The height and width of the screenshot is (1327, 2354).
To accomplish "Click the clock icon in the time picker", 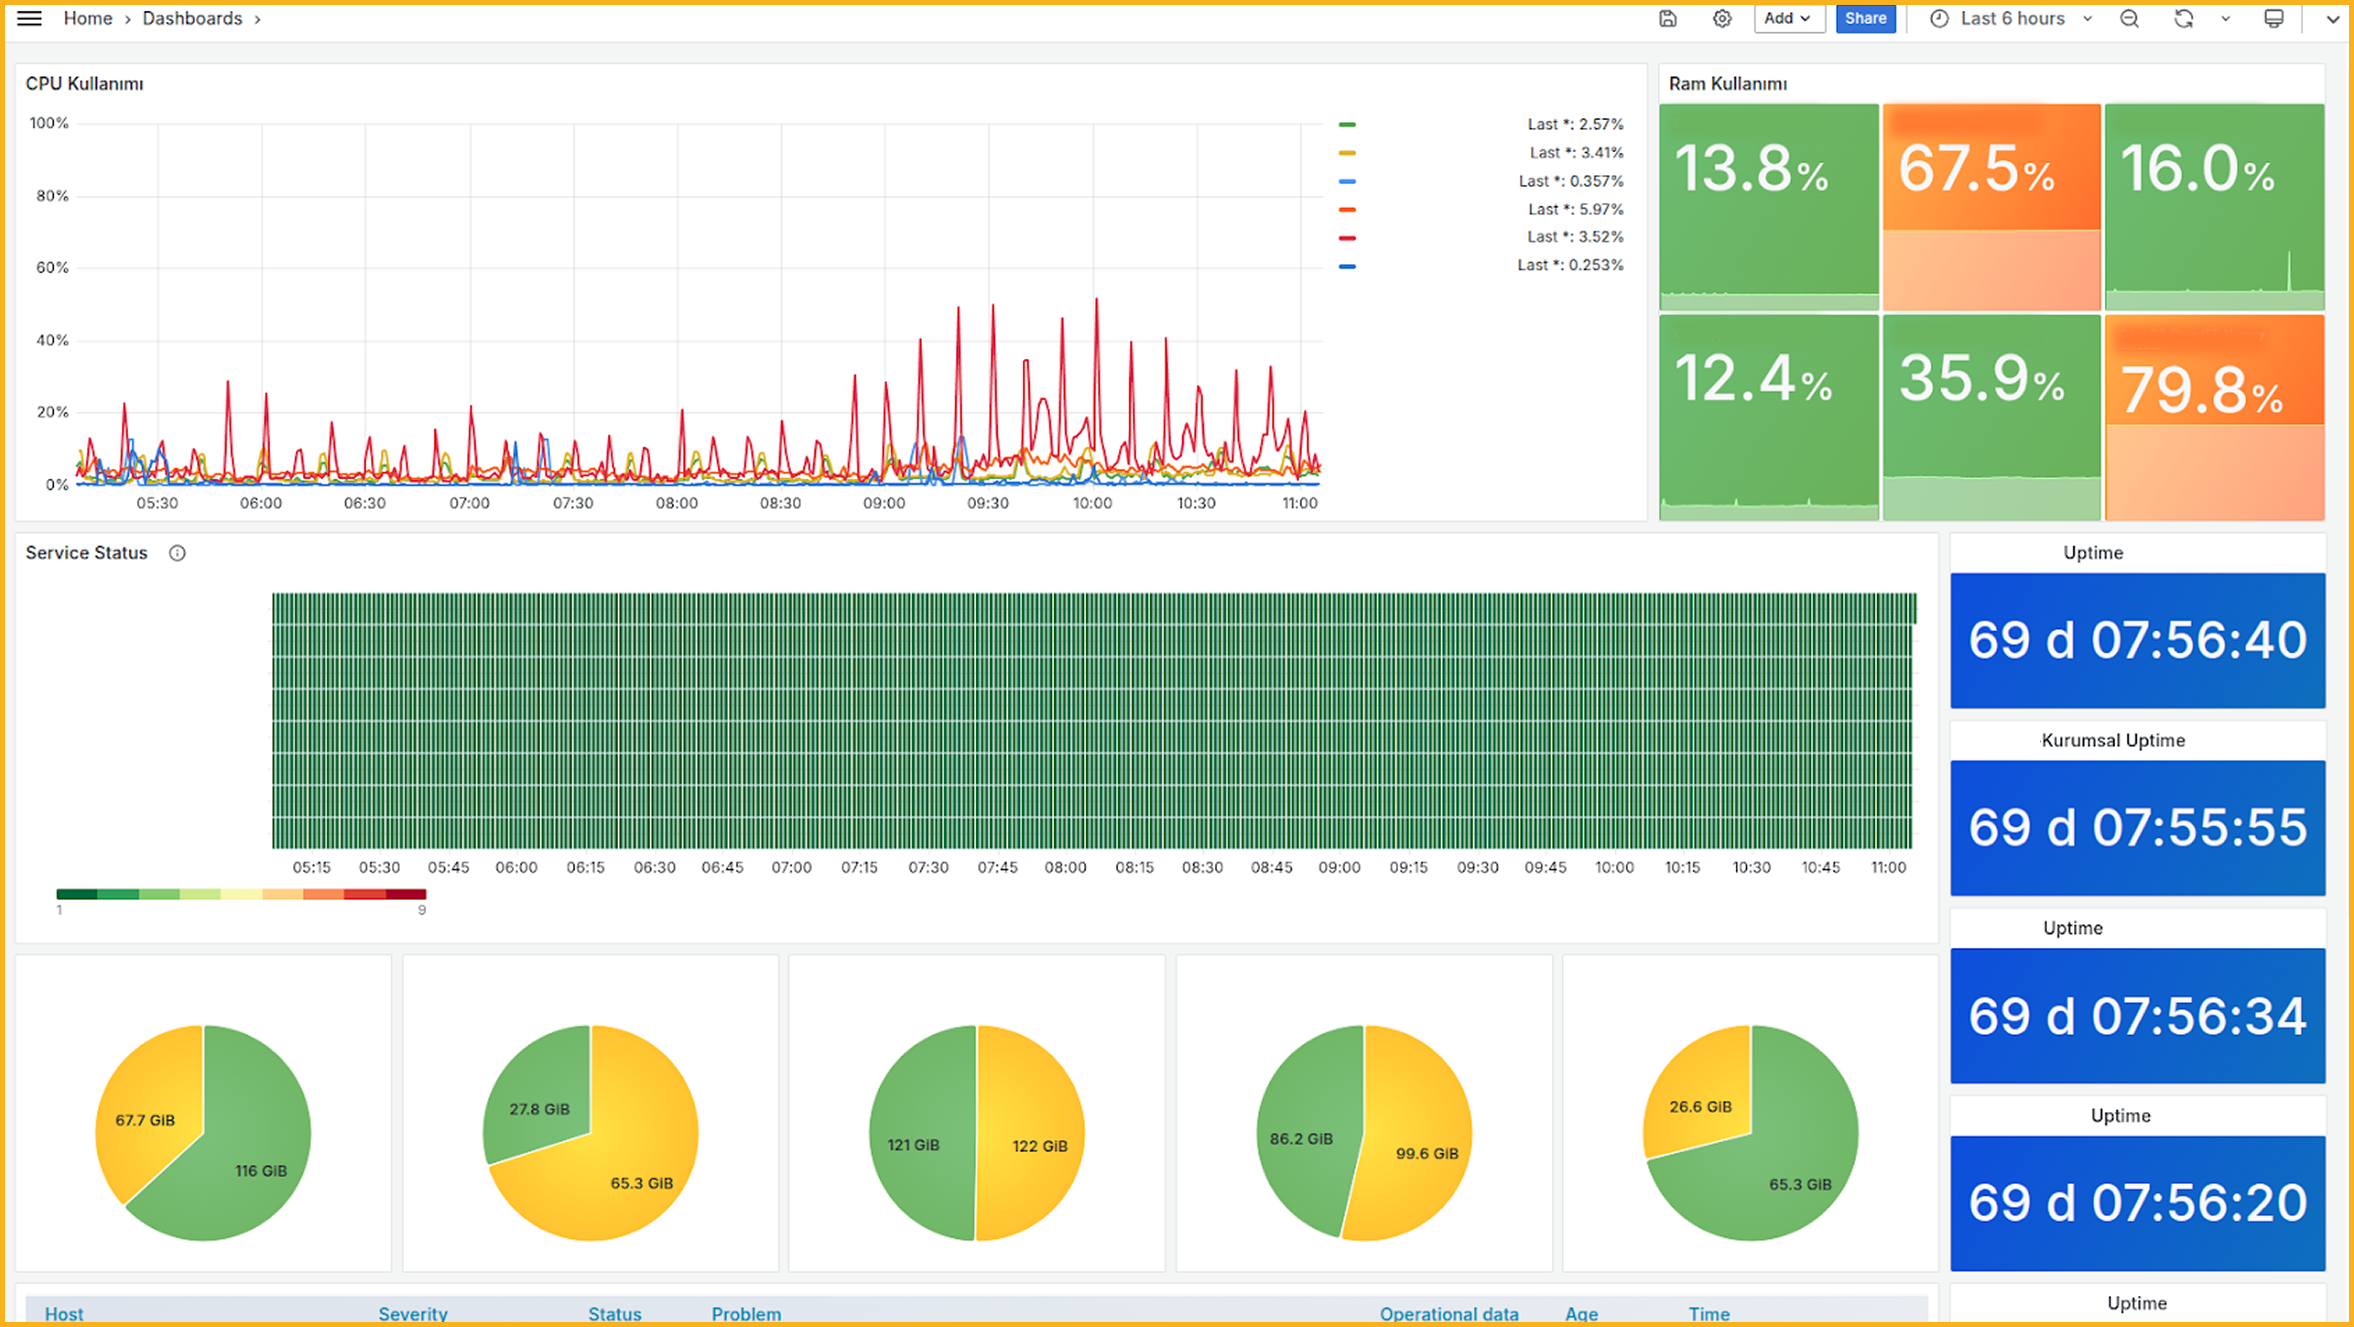I will pyautogui.click(x=1938, y=18).
